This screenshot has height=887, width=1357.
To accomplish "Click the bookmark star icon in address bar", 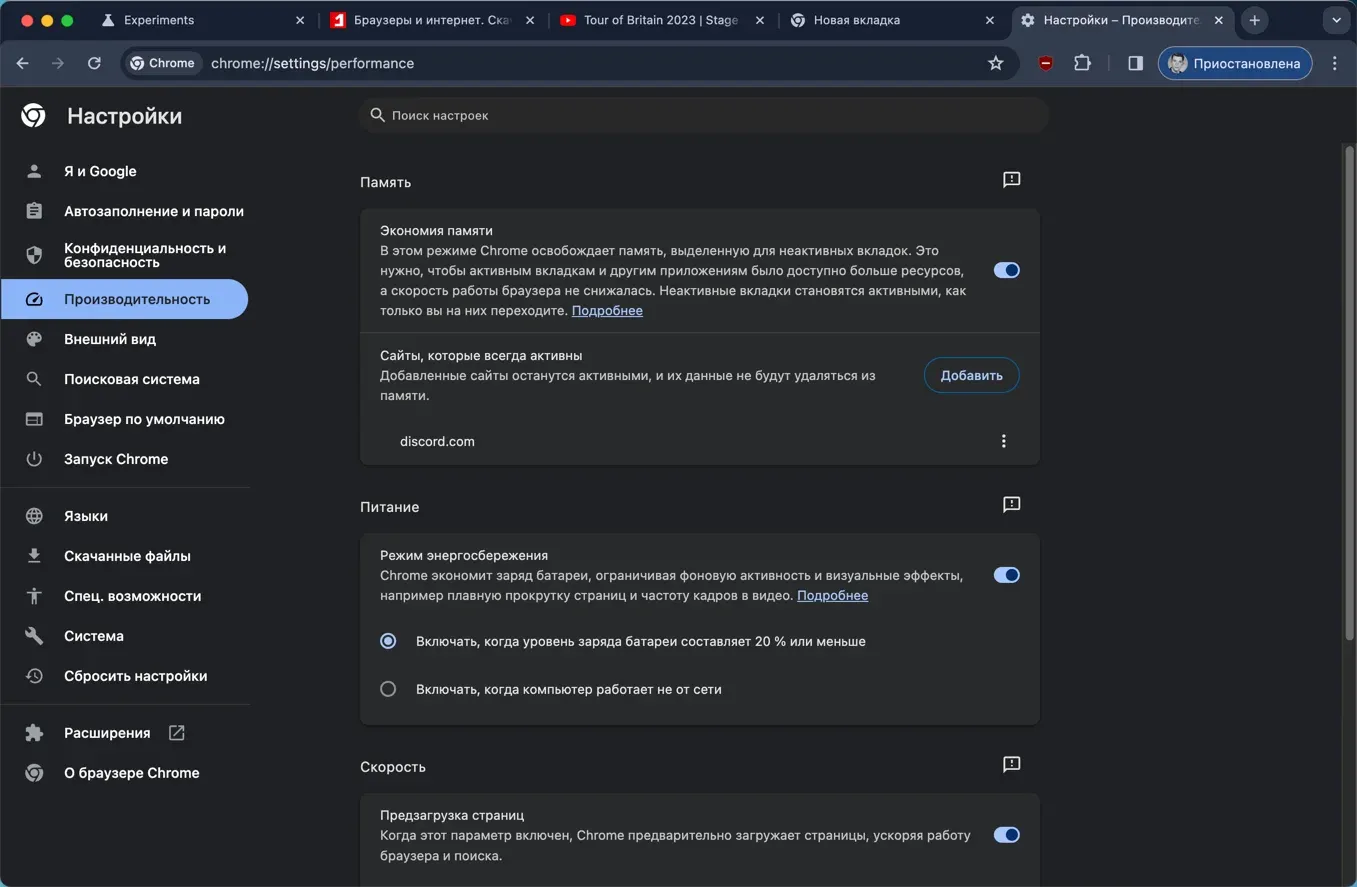I will click(995, 63).
